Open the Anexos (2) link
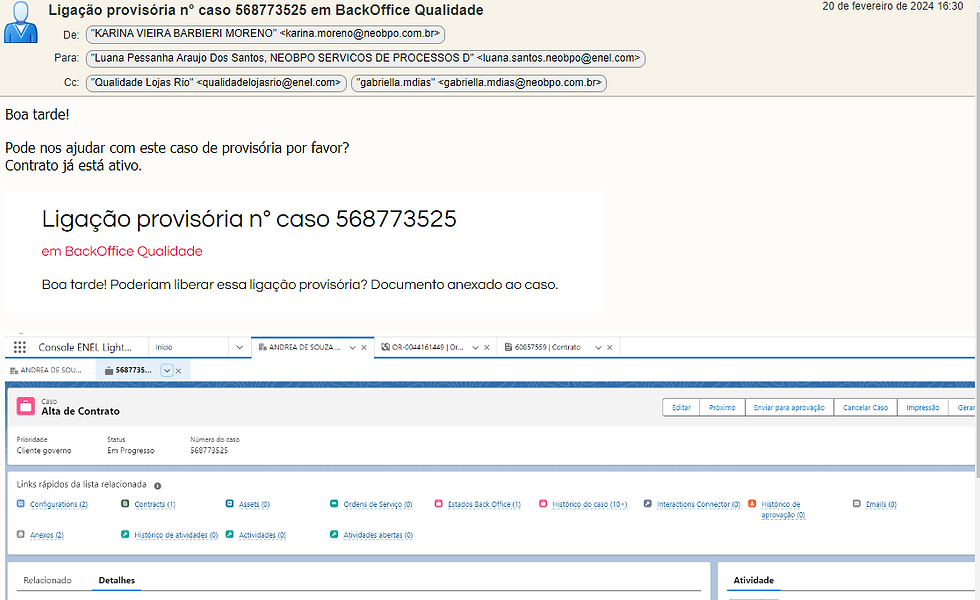 (x=47, y=535)
